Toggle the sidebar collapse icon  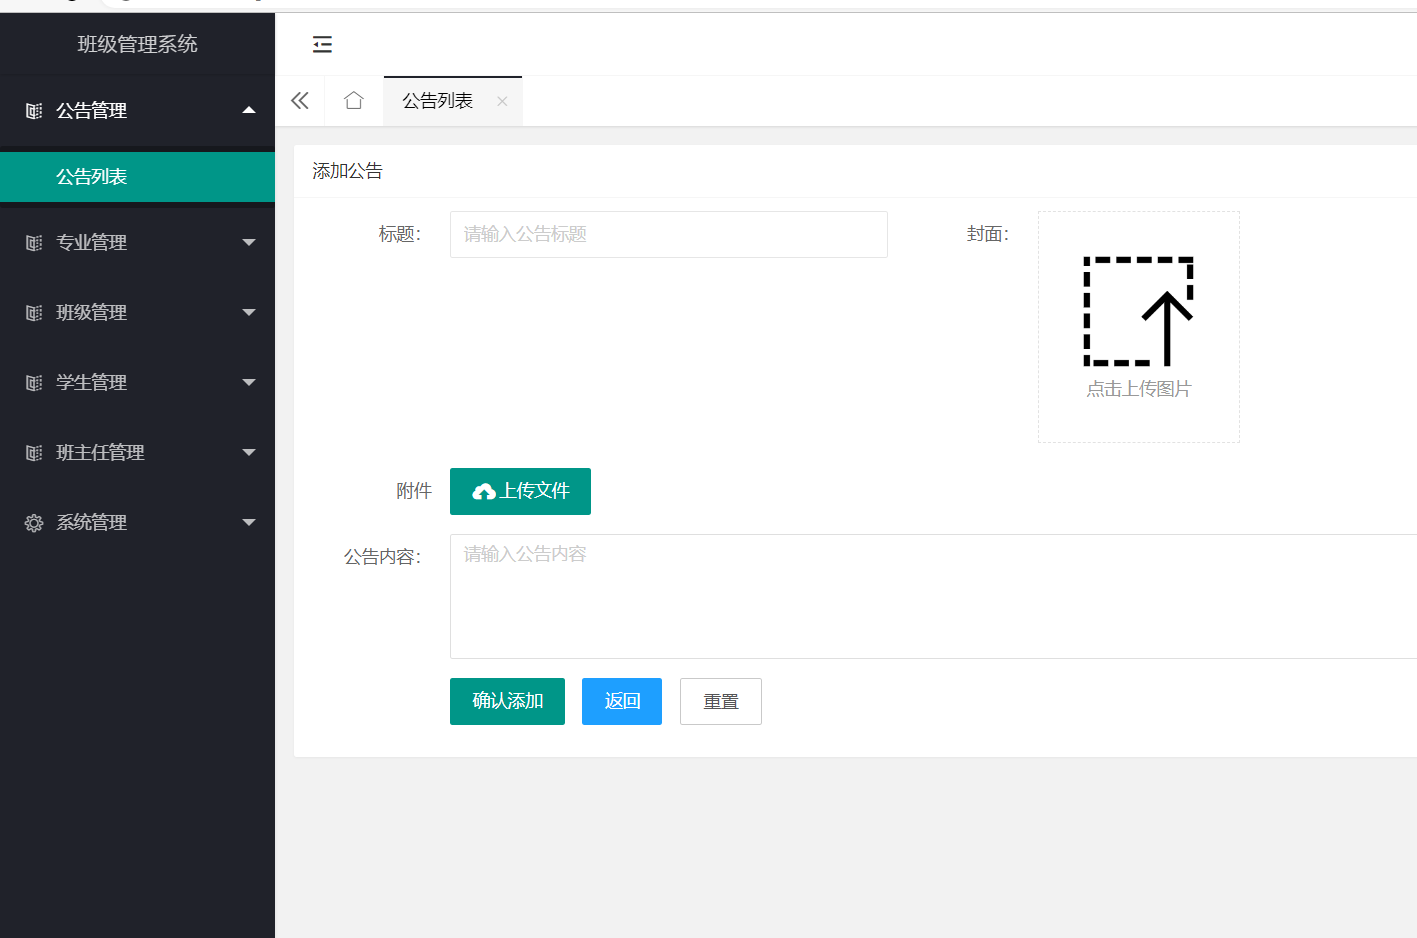(322, 44)
